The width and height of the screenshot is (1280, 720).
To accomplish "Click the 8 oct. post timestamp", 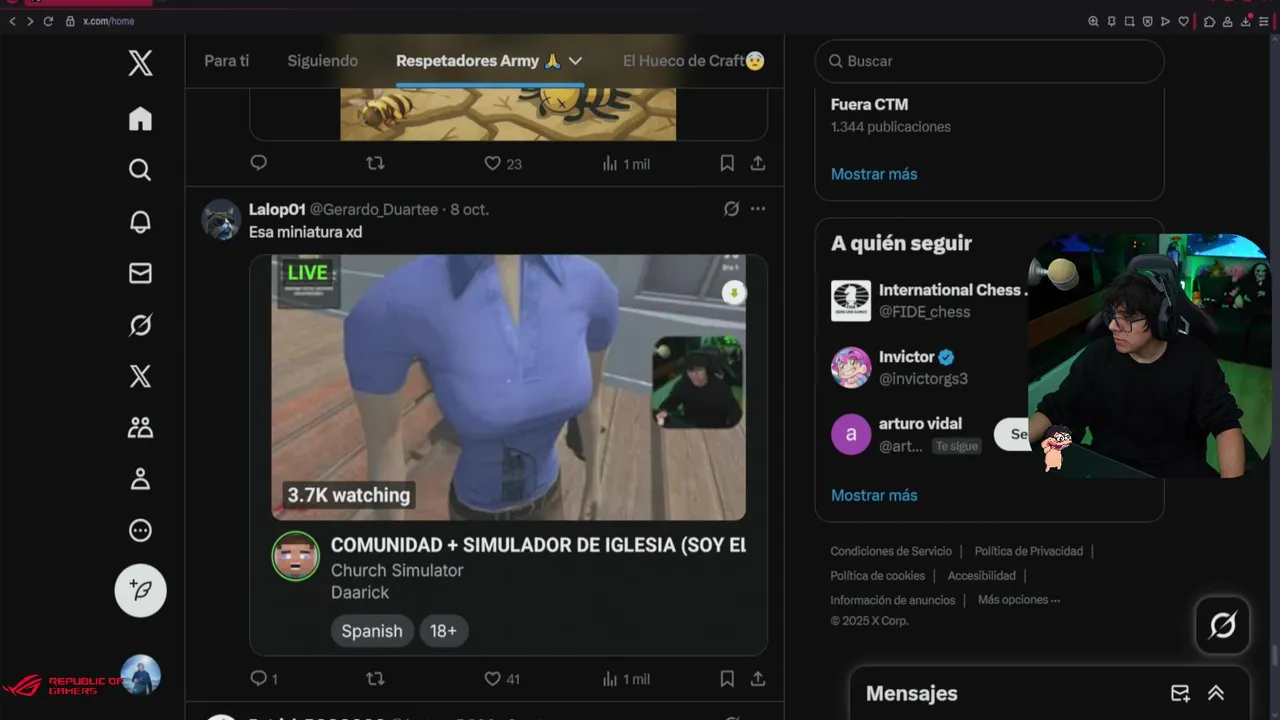I will pos(469,209).
